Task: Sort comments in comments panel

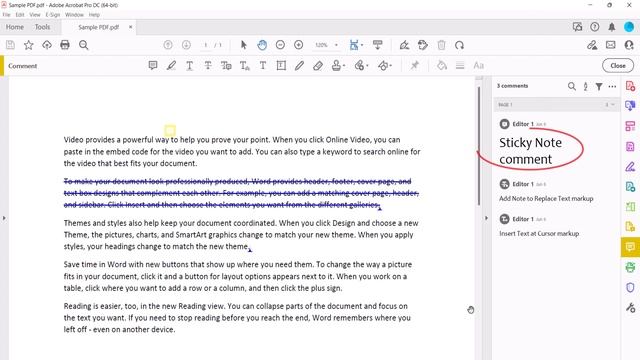Action: point(585,86)
